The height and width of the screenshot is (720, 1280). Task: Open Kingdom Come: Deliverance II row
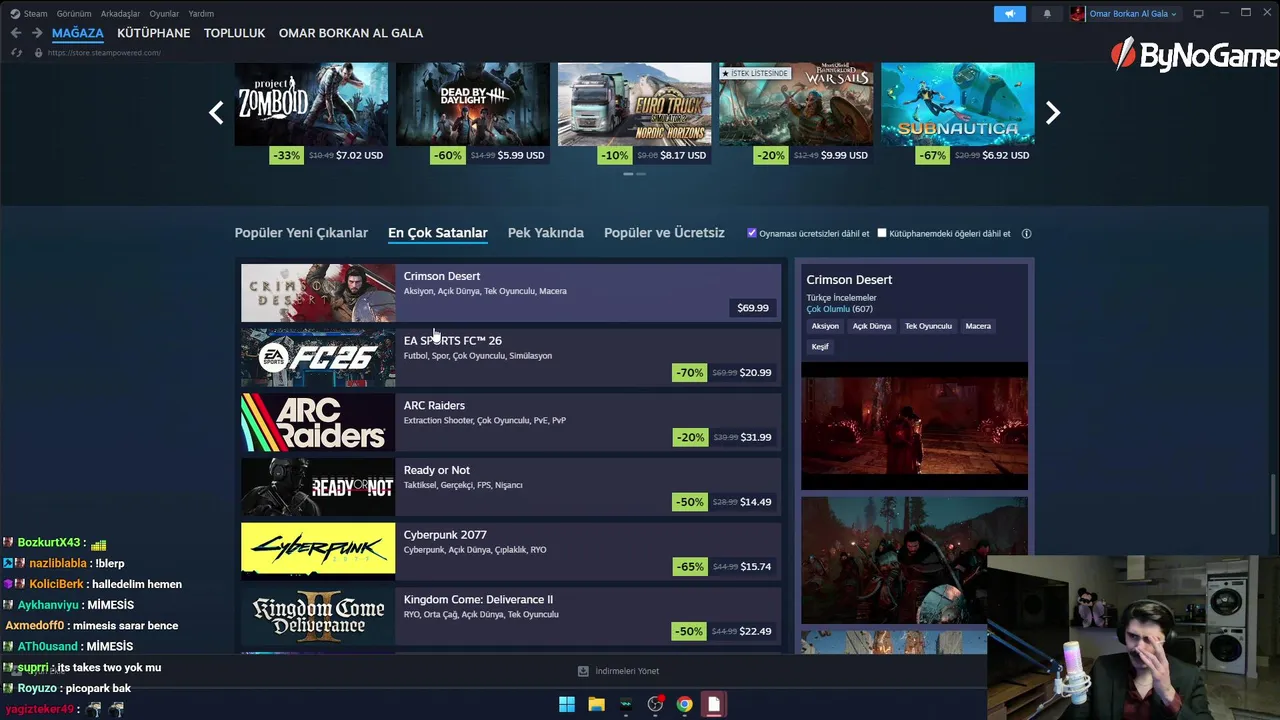[x=511, y=616]
